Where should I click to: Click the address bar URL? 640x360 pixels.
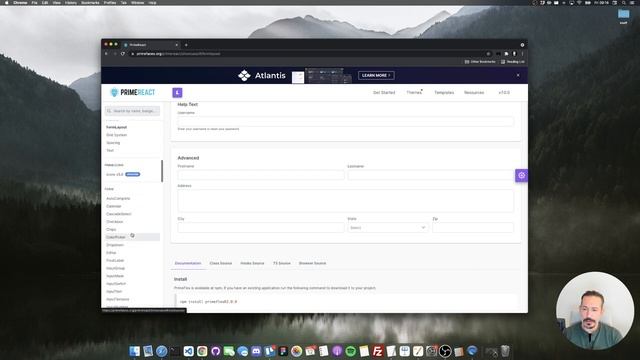[178, 53]
